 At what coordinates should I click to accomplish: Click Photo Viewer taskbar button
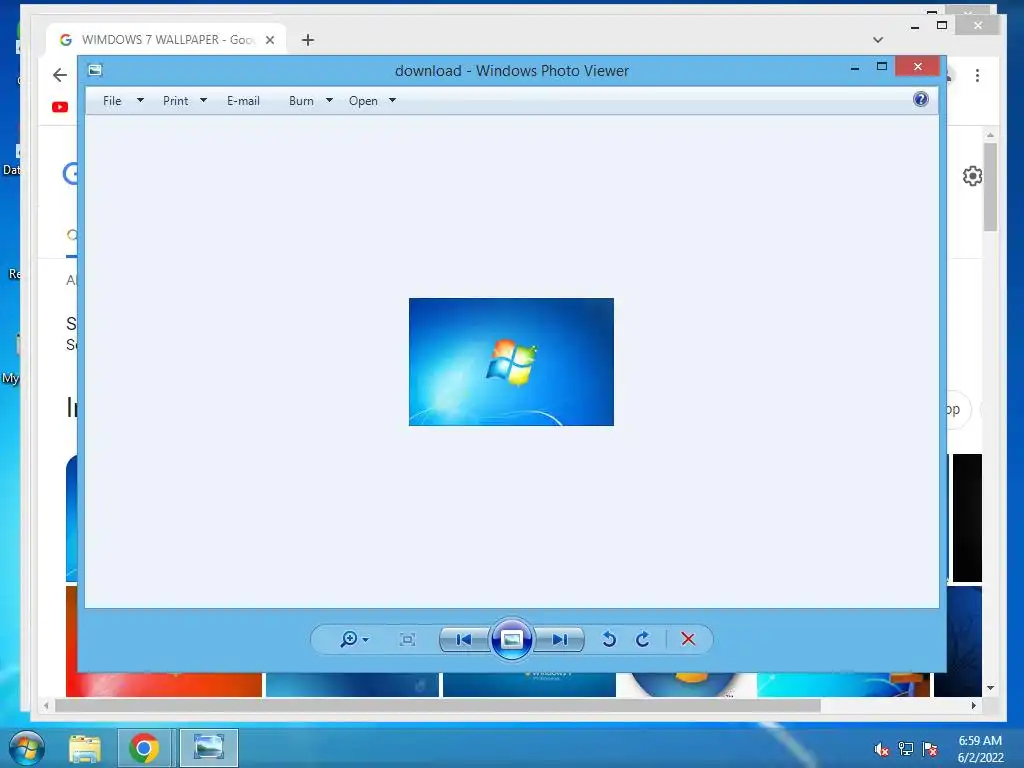coord(208,748)
